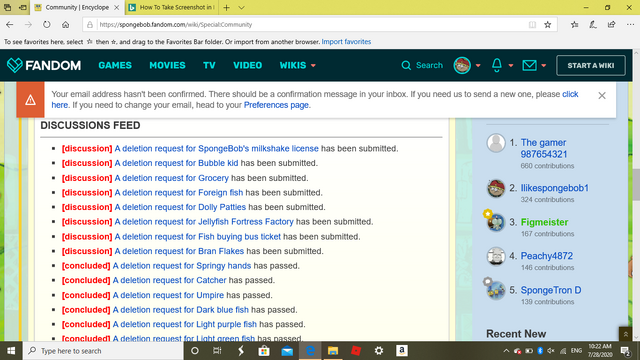Open Task View in taskbar
This screenshot has height=360, width=640.
coord(217,351)
